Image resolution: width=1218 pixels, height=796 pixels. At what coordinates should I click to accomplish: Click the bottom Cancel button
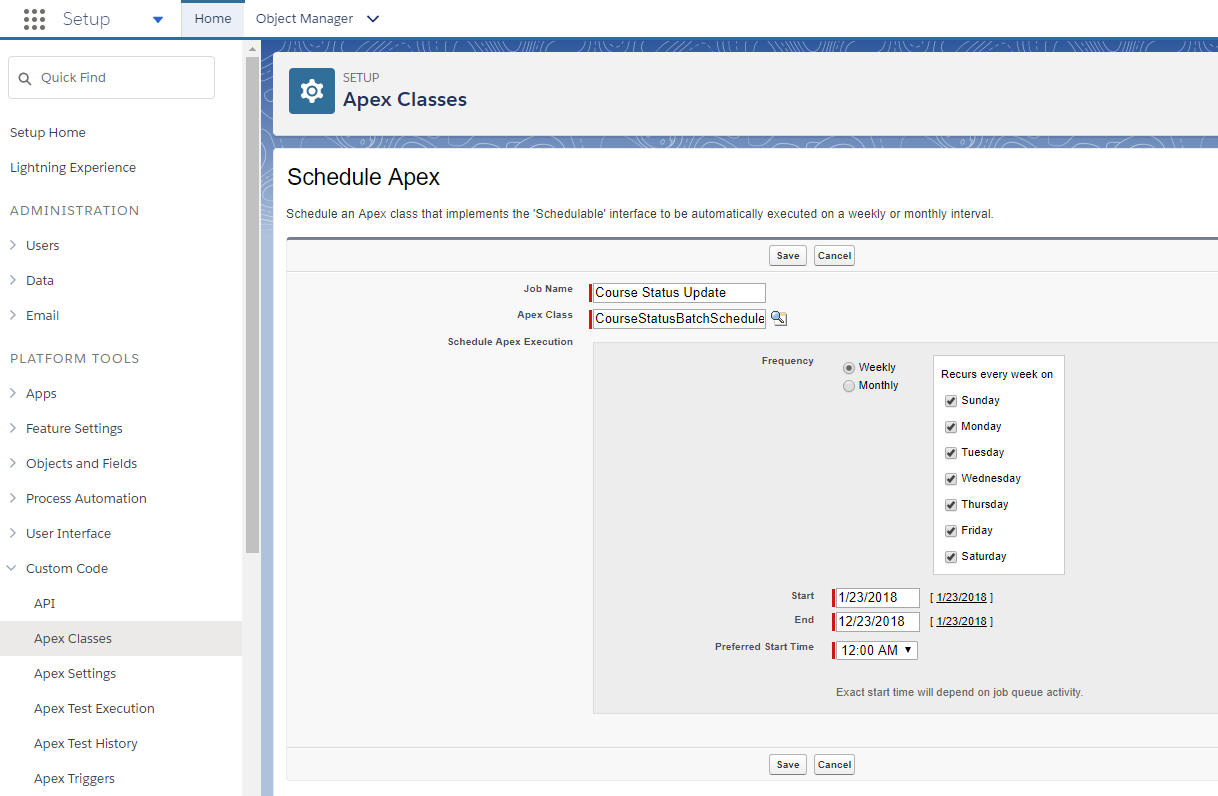click(x=834, y=764)
